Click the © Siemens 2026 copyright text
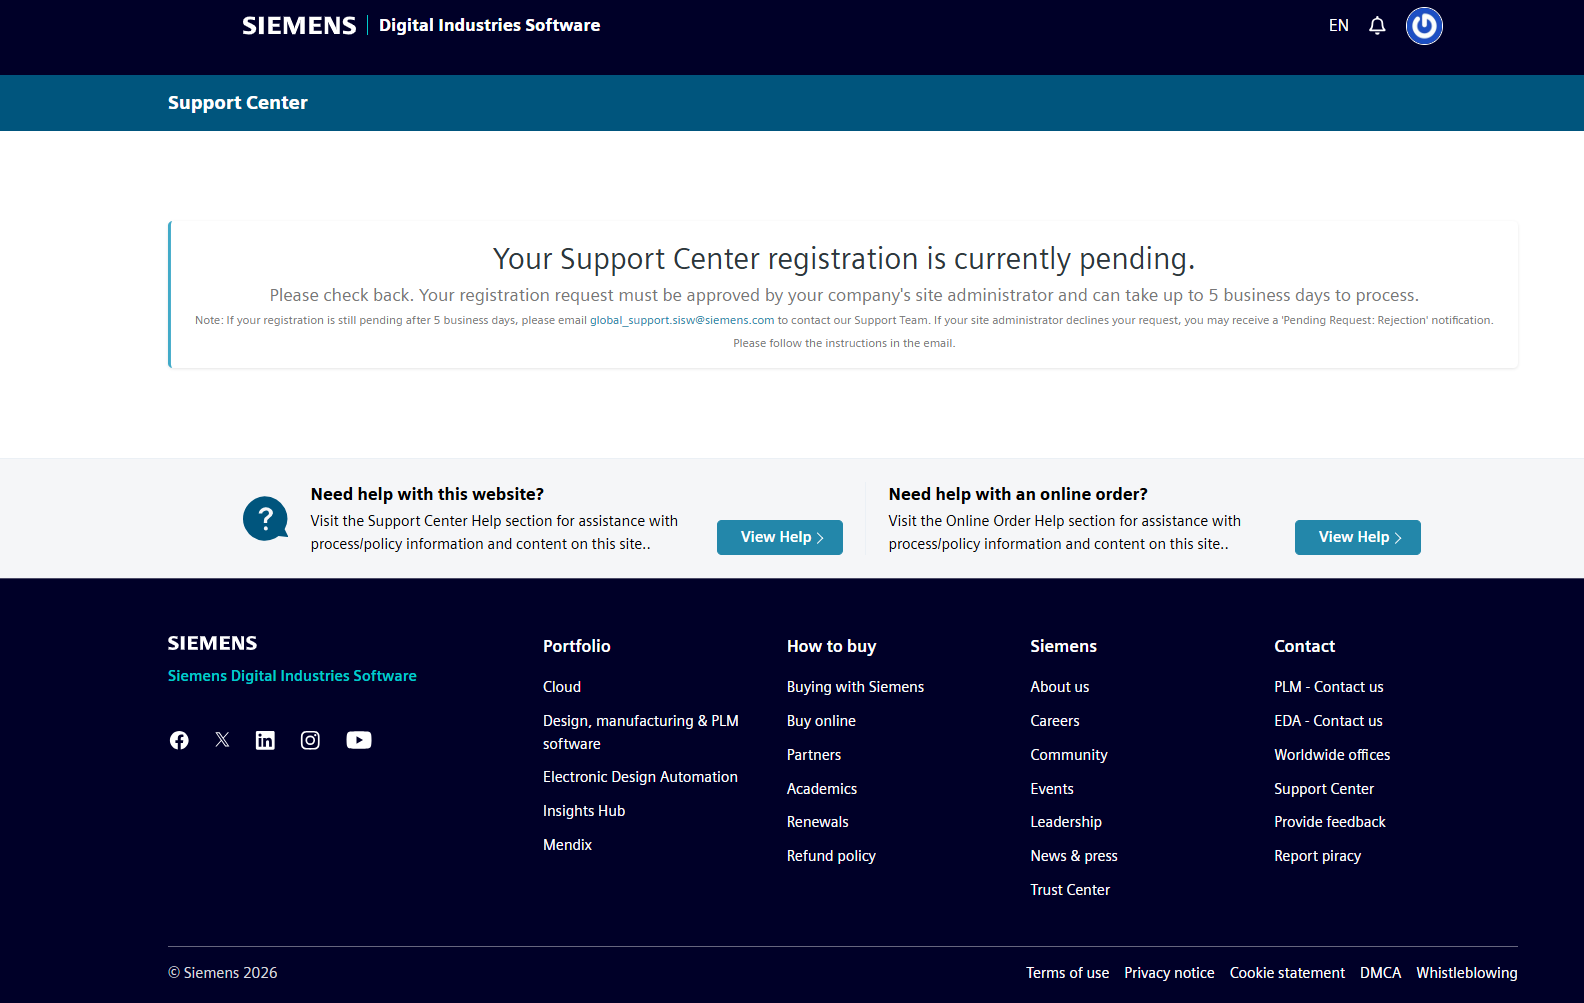 (223, 973)
